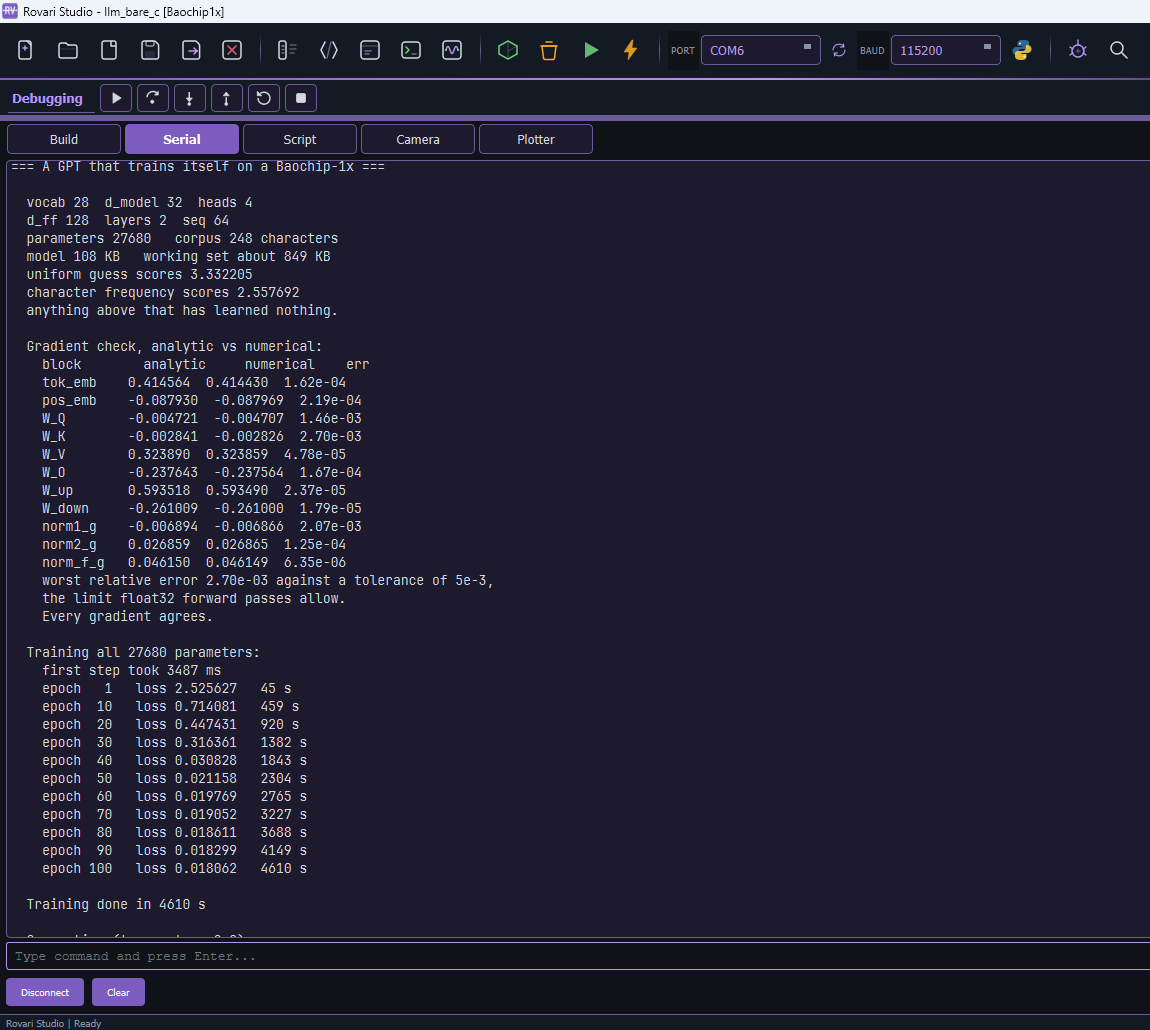1150x1030 pixels.
Task: Stop debugging with square button
Action: pyautogui.click(x=301, y=98)
